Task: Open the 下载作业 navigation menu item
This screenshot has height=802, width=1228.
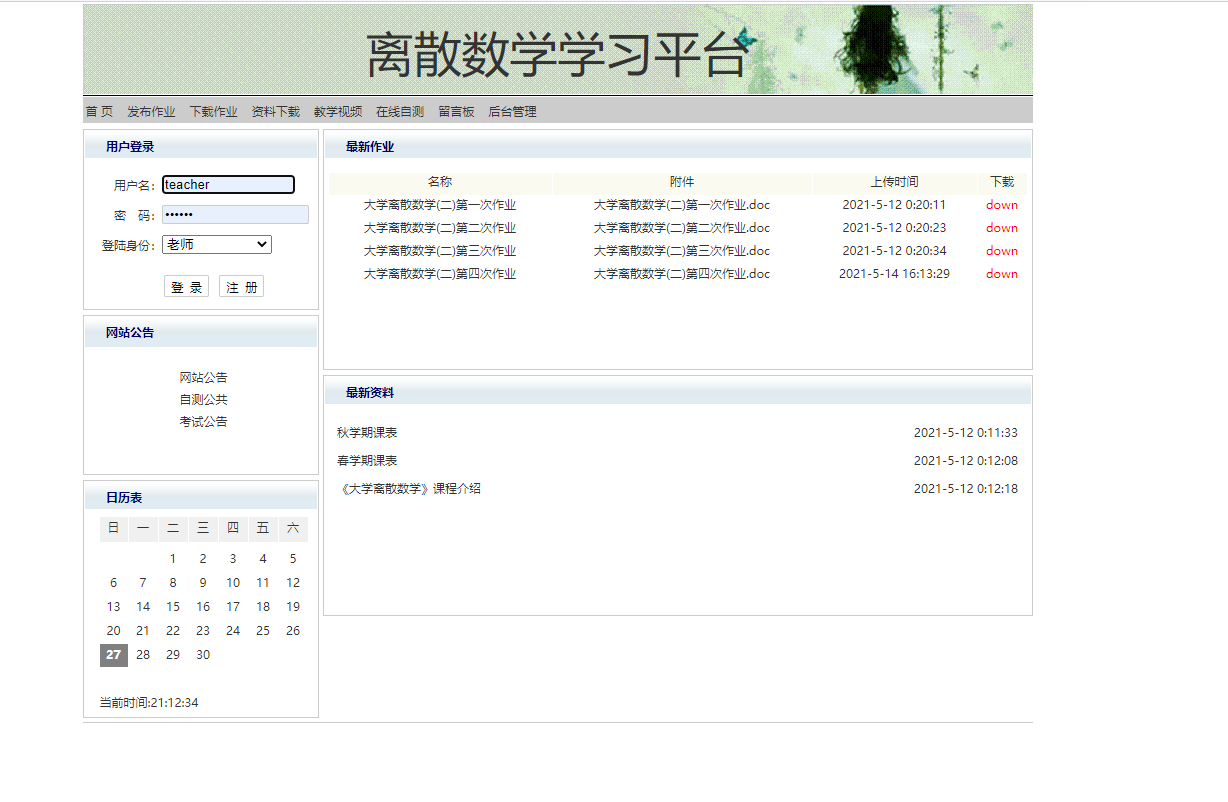Action: click(x=212, y=111)
